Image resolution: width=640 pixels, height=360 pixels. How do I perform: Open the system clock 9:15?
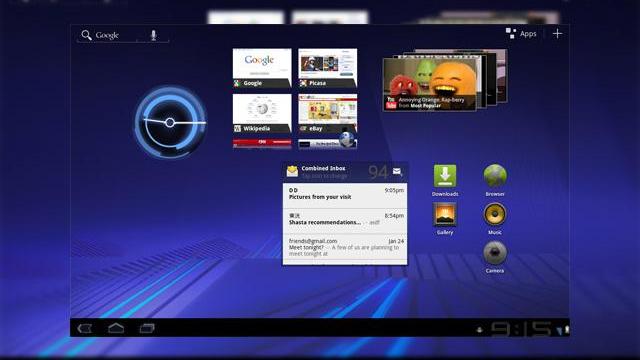coord(520,329)
